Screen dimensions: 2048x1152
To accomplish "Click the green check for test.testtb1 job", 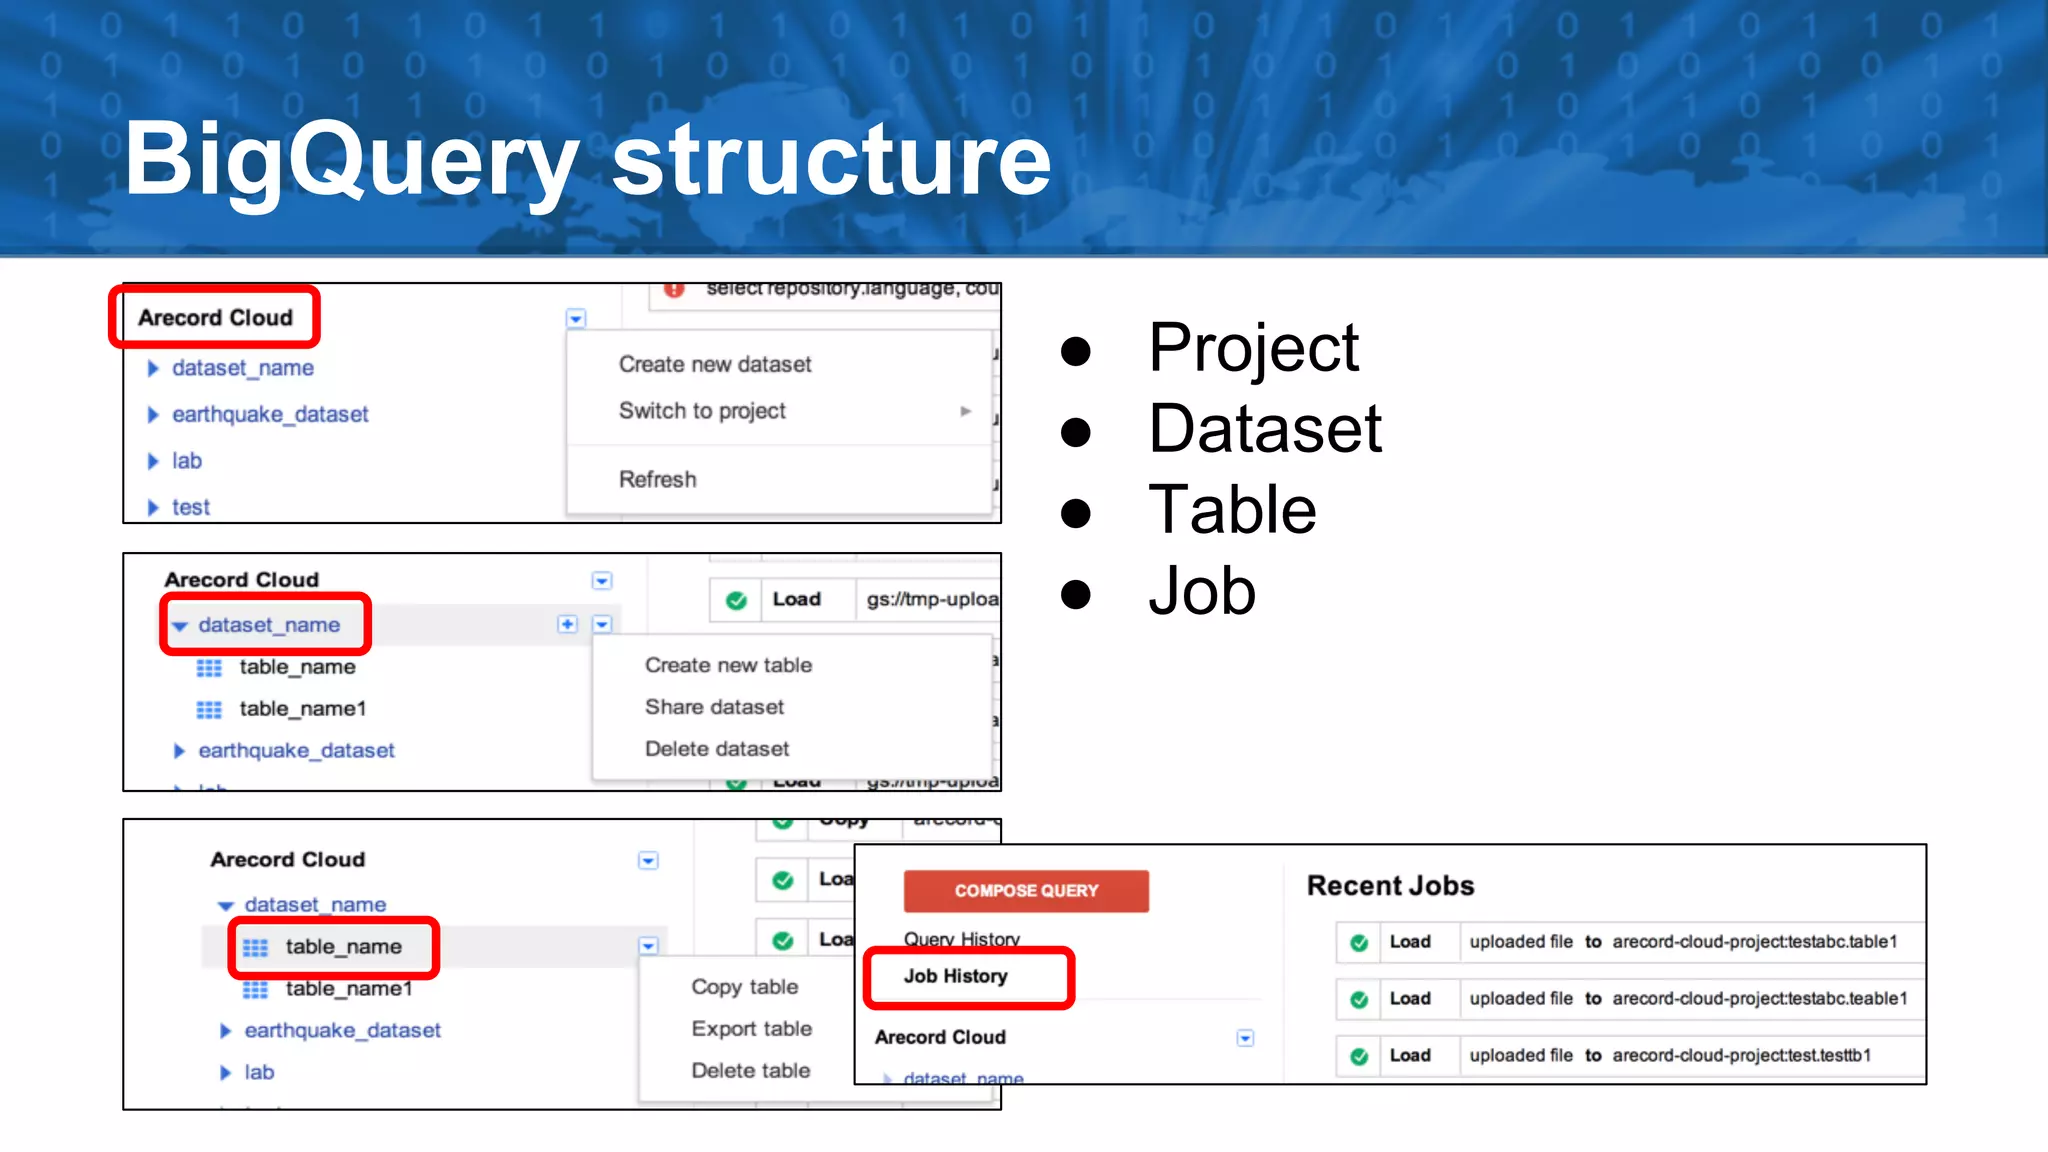I will [x=1359, y=1056].
